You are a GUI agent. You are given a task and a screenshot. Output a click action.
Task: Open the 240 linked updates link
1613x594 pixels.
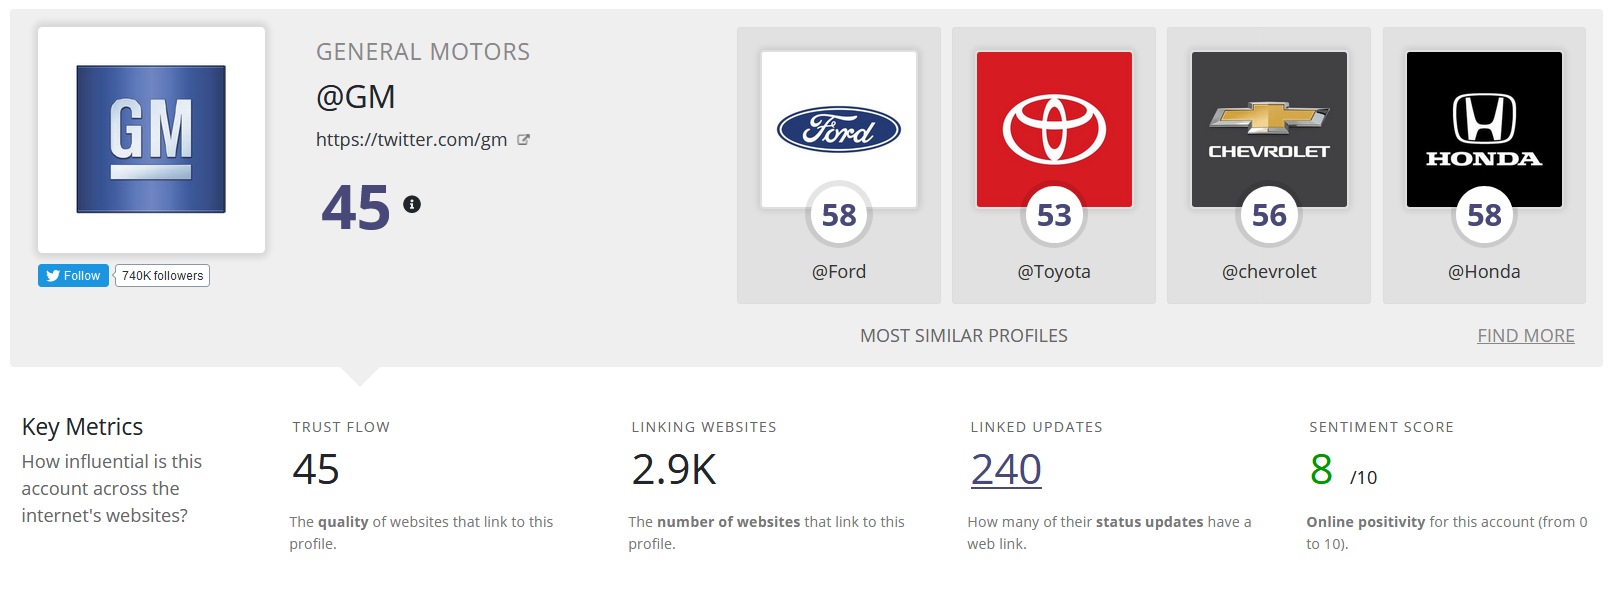pos(1006,469)
